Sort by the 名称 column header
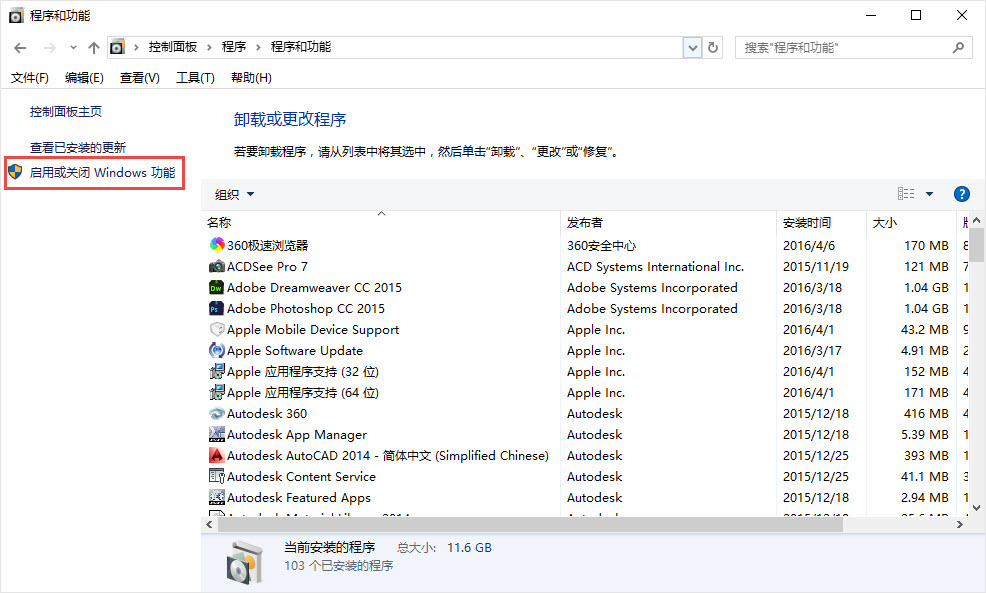986x593 pixels. point(381,222)
